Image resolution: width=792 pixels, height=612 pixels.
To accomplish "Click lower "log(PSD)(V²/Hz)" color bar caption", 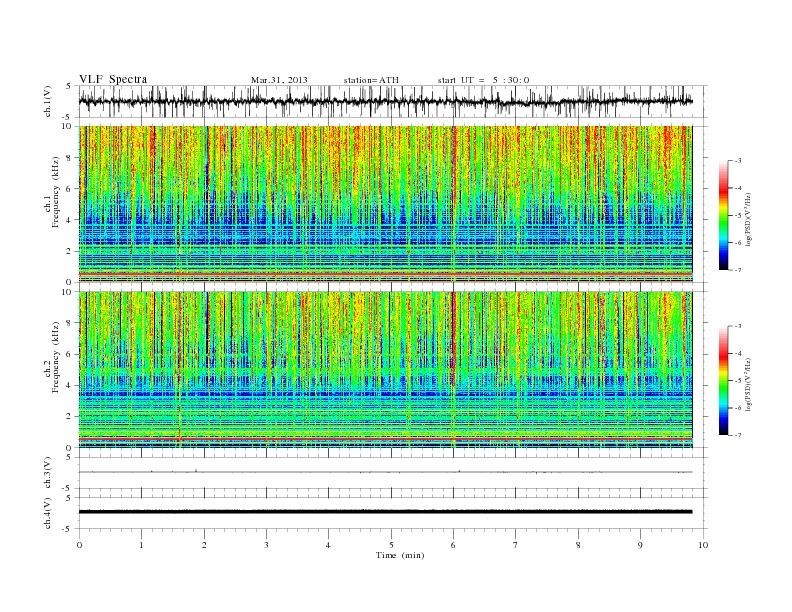I will pos(749,383).
